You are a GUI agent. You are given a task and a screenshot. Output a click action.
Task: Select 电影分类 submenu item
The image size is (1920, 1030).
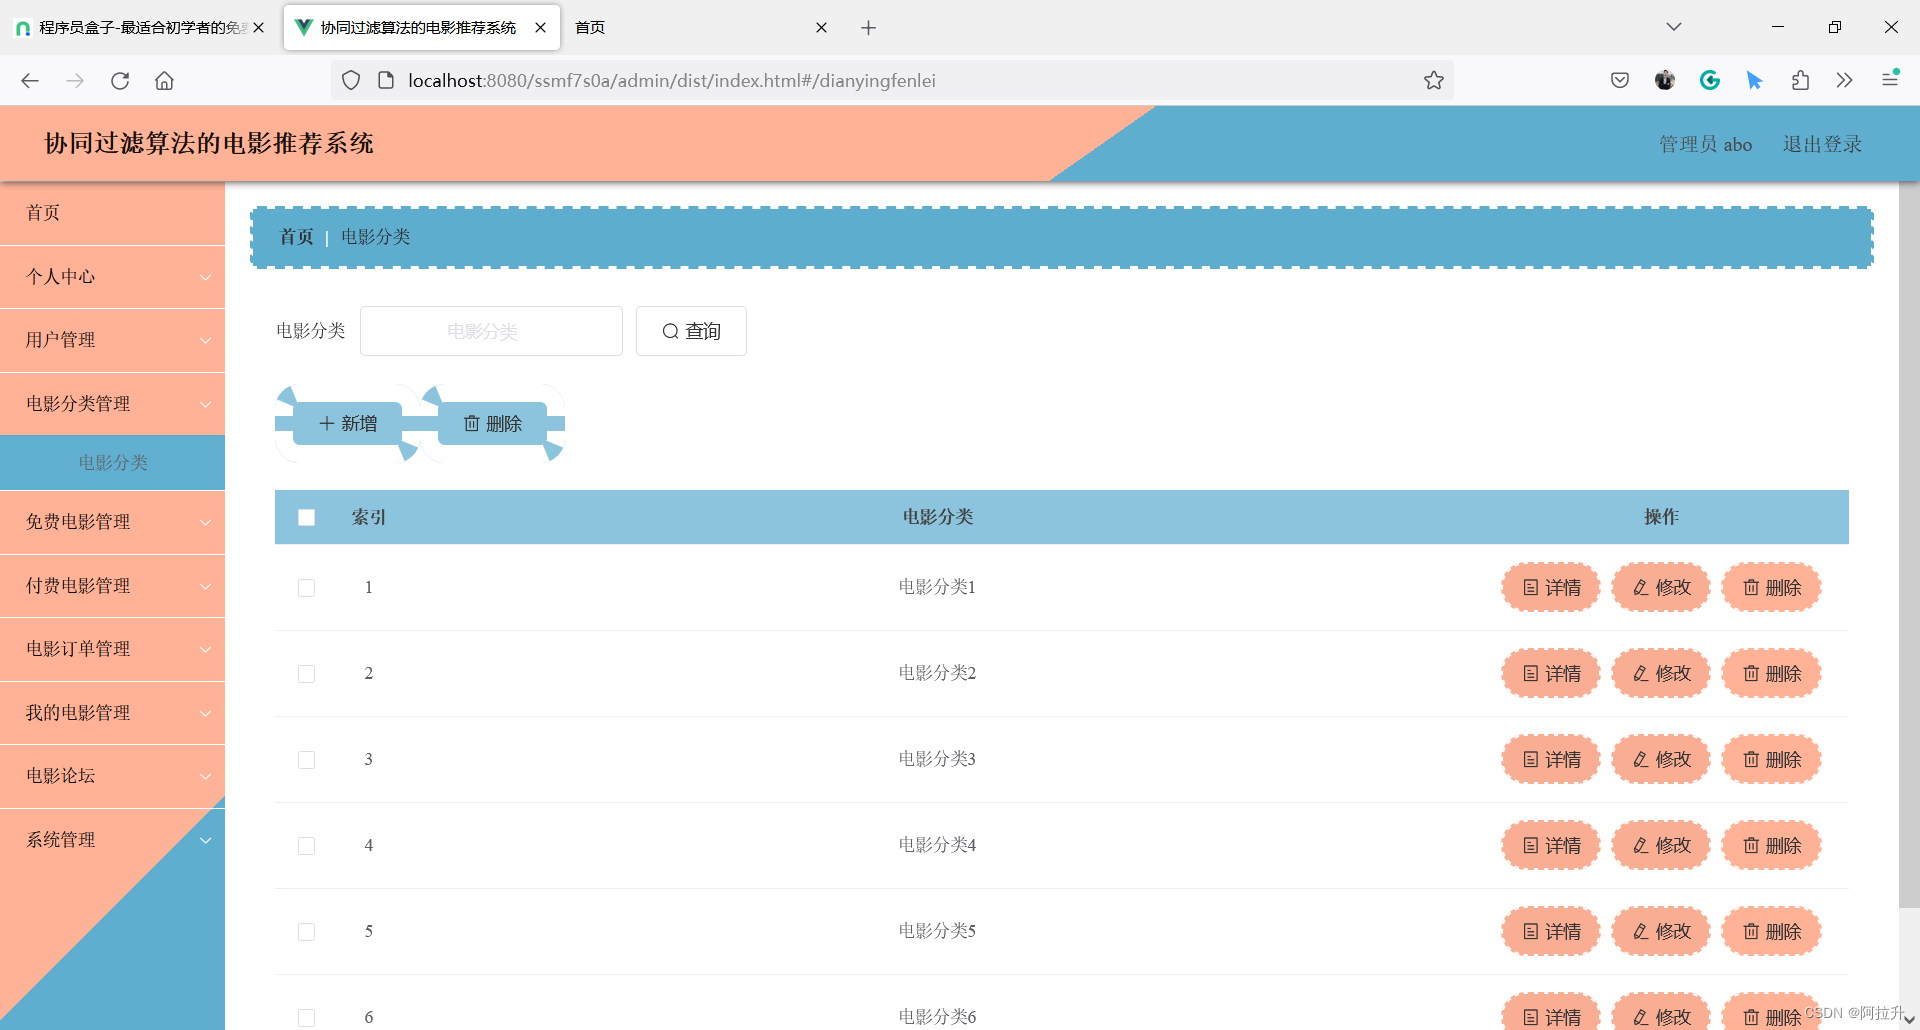coord(112,463)
